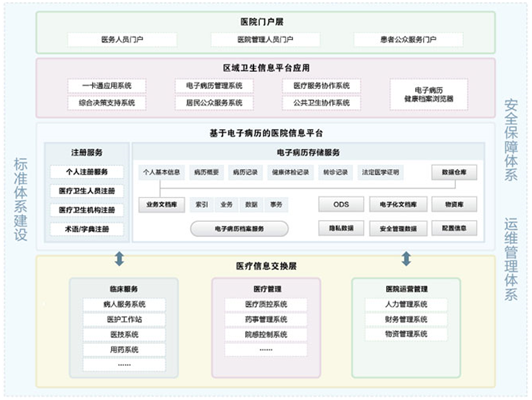Click the 数据仓库 button

coord(454,172)
